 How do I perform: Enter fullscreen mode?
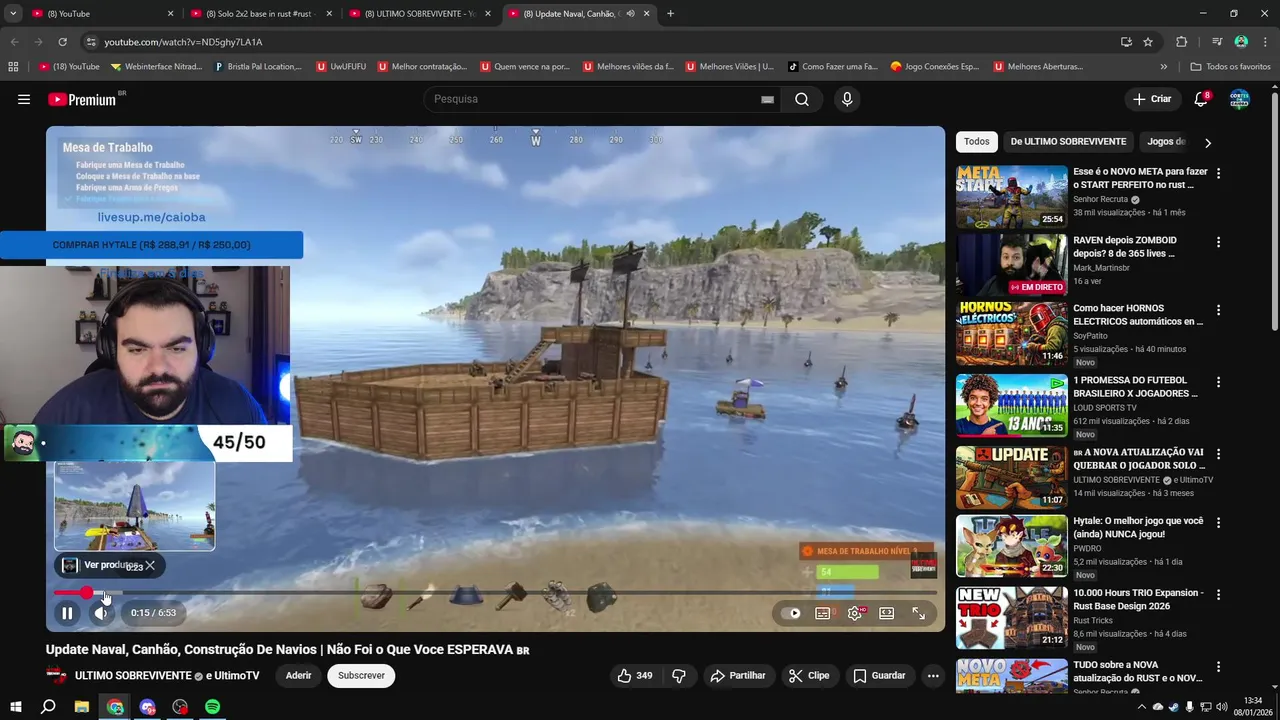(918, 613)
